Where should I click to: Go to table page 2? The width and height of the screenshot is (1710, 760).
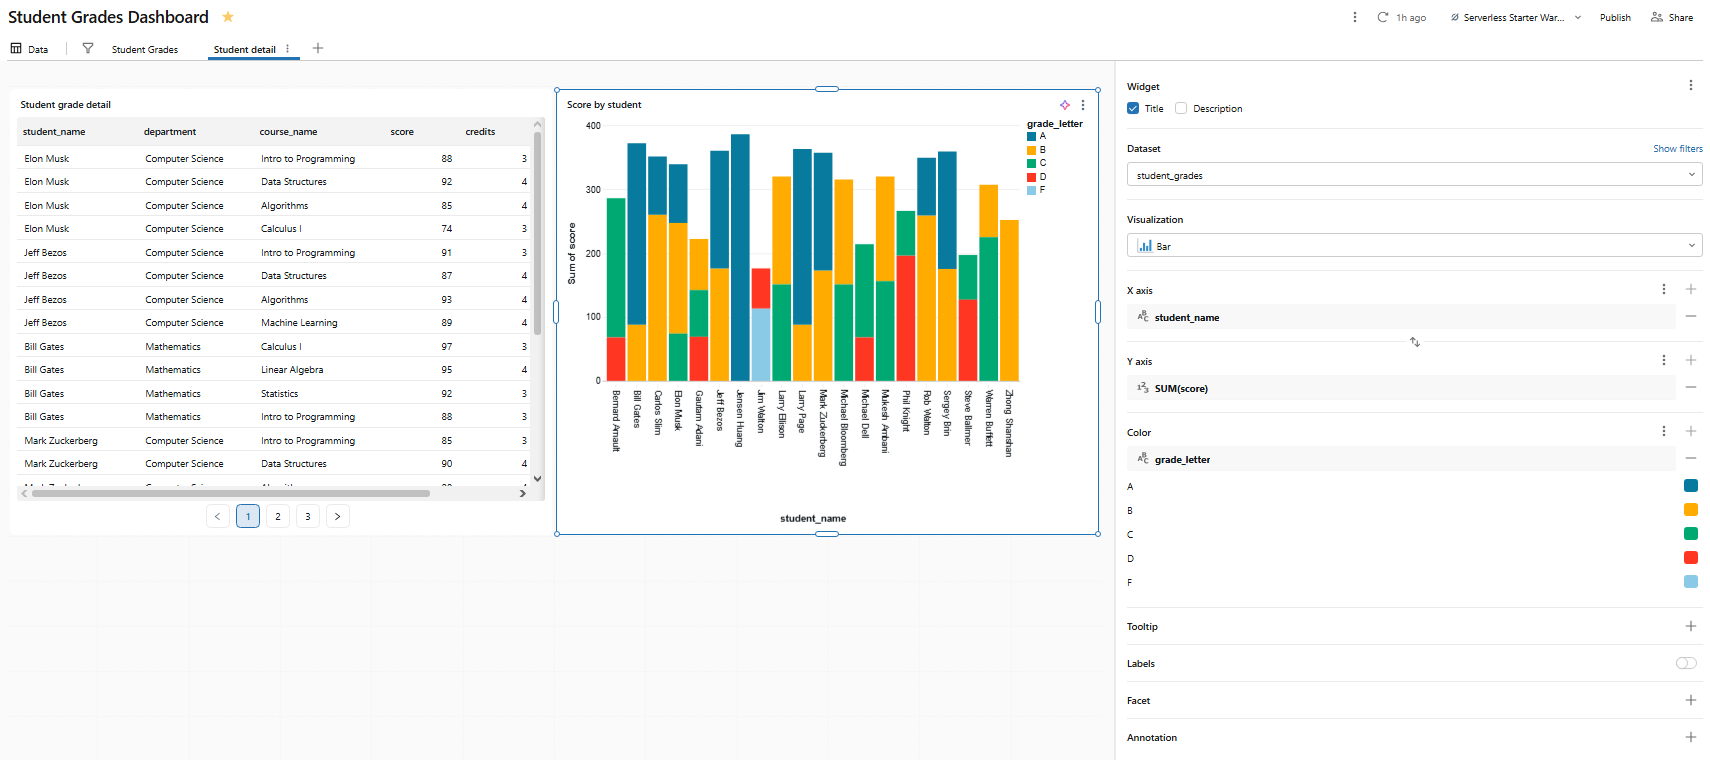278,516
